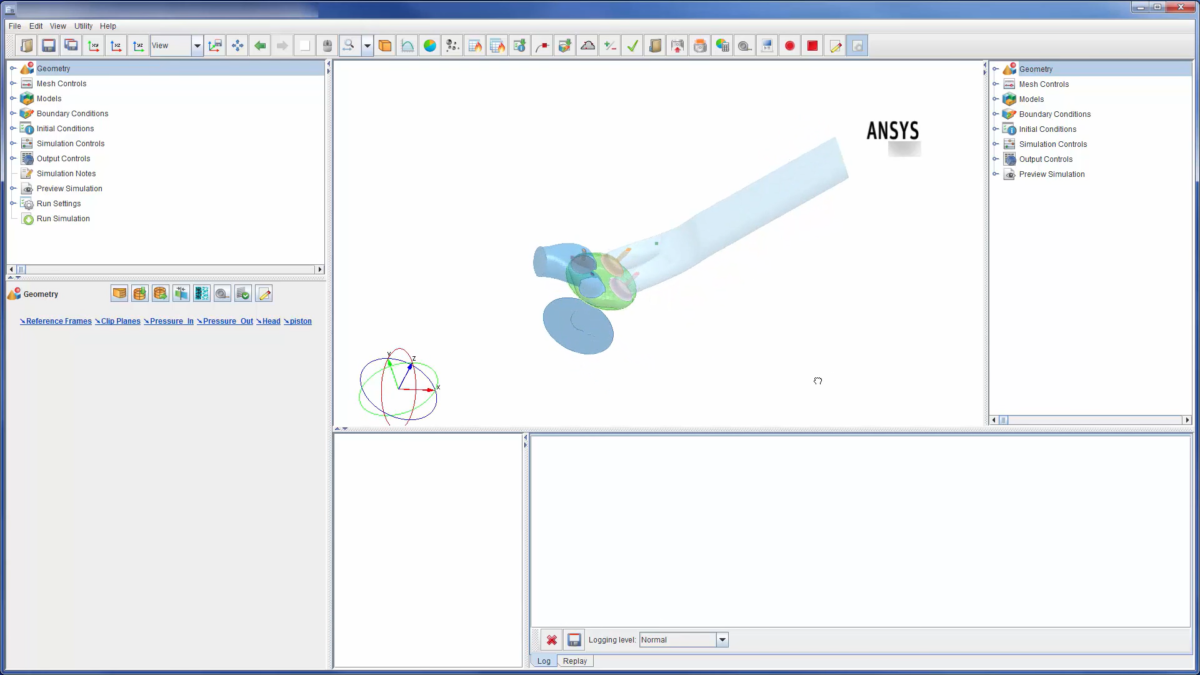
Task: Expand Boundary Conditions node in left tree
Action: [x=13, y=113]
